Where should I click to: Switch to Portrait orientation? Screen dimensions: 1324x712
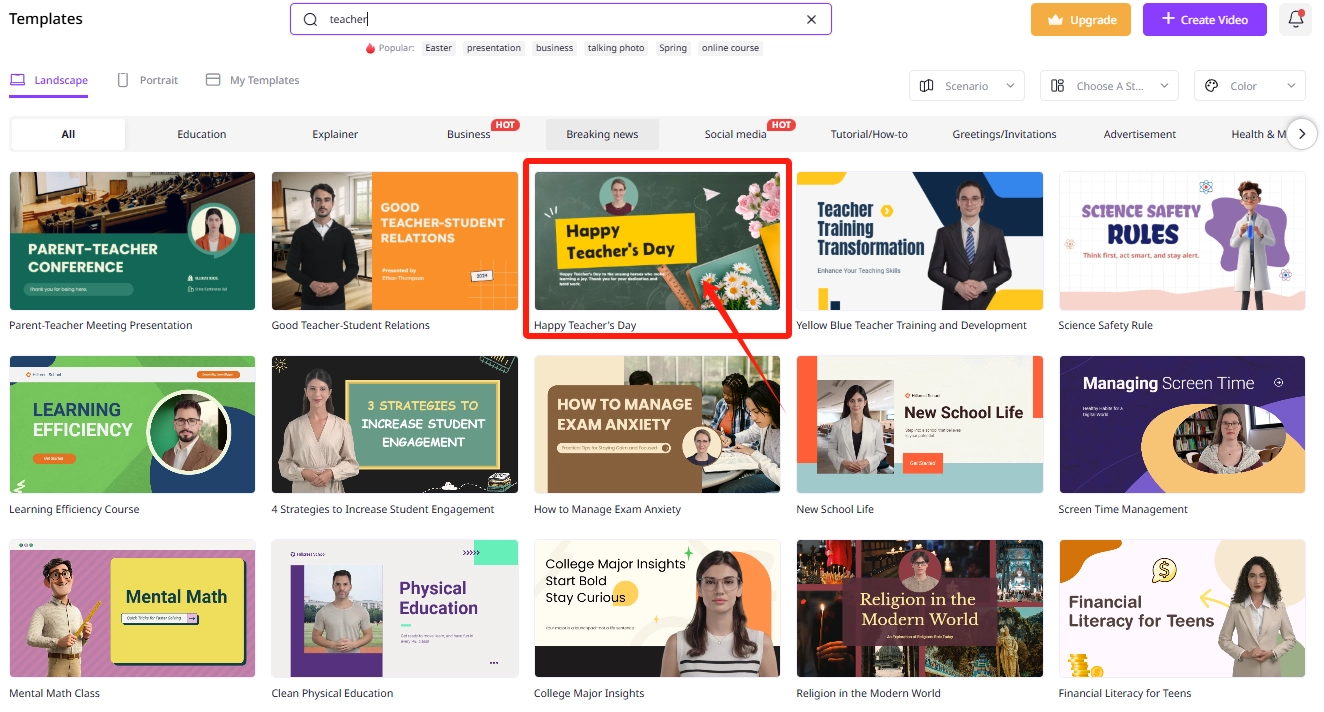[148, 80]
